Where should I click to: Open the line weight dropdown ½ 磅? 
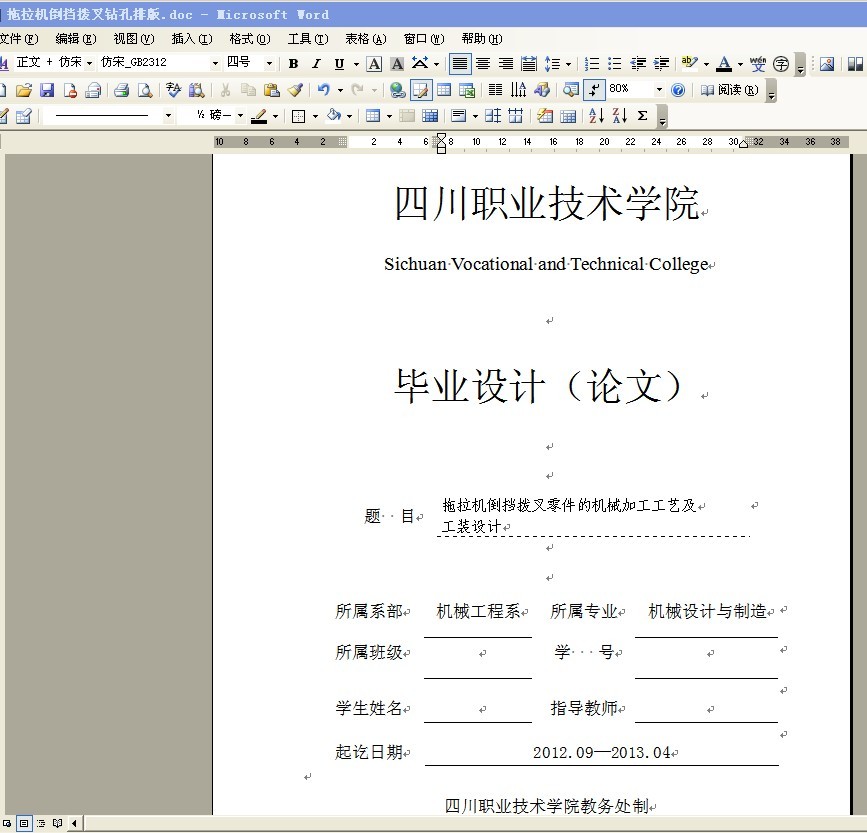click(240, 116)
